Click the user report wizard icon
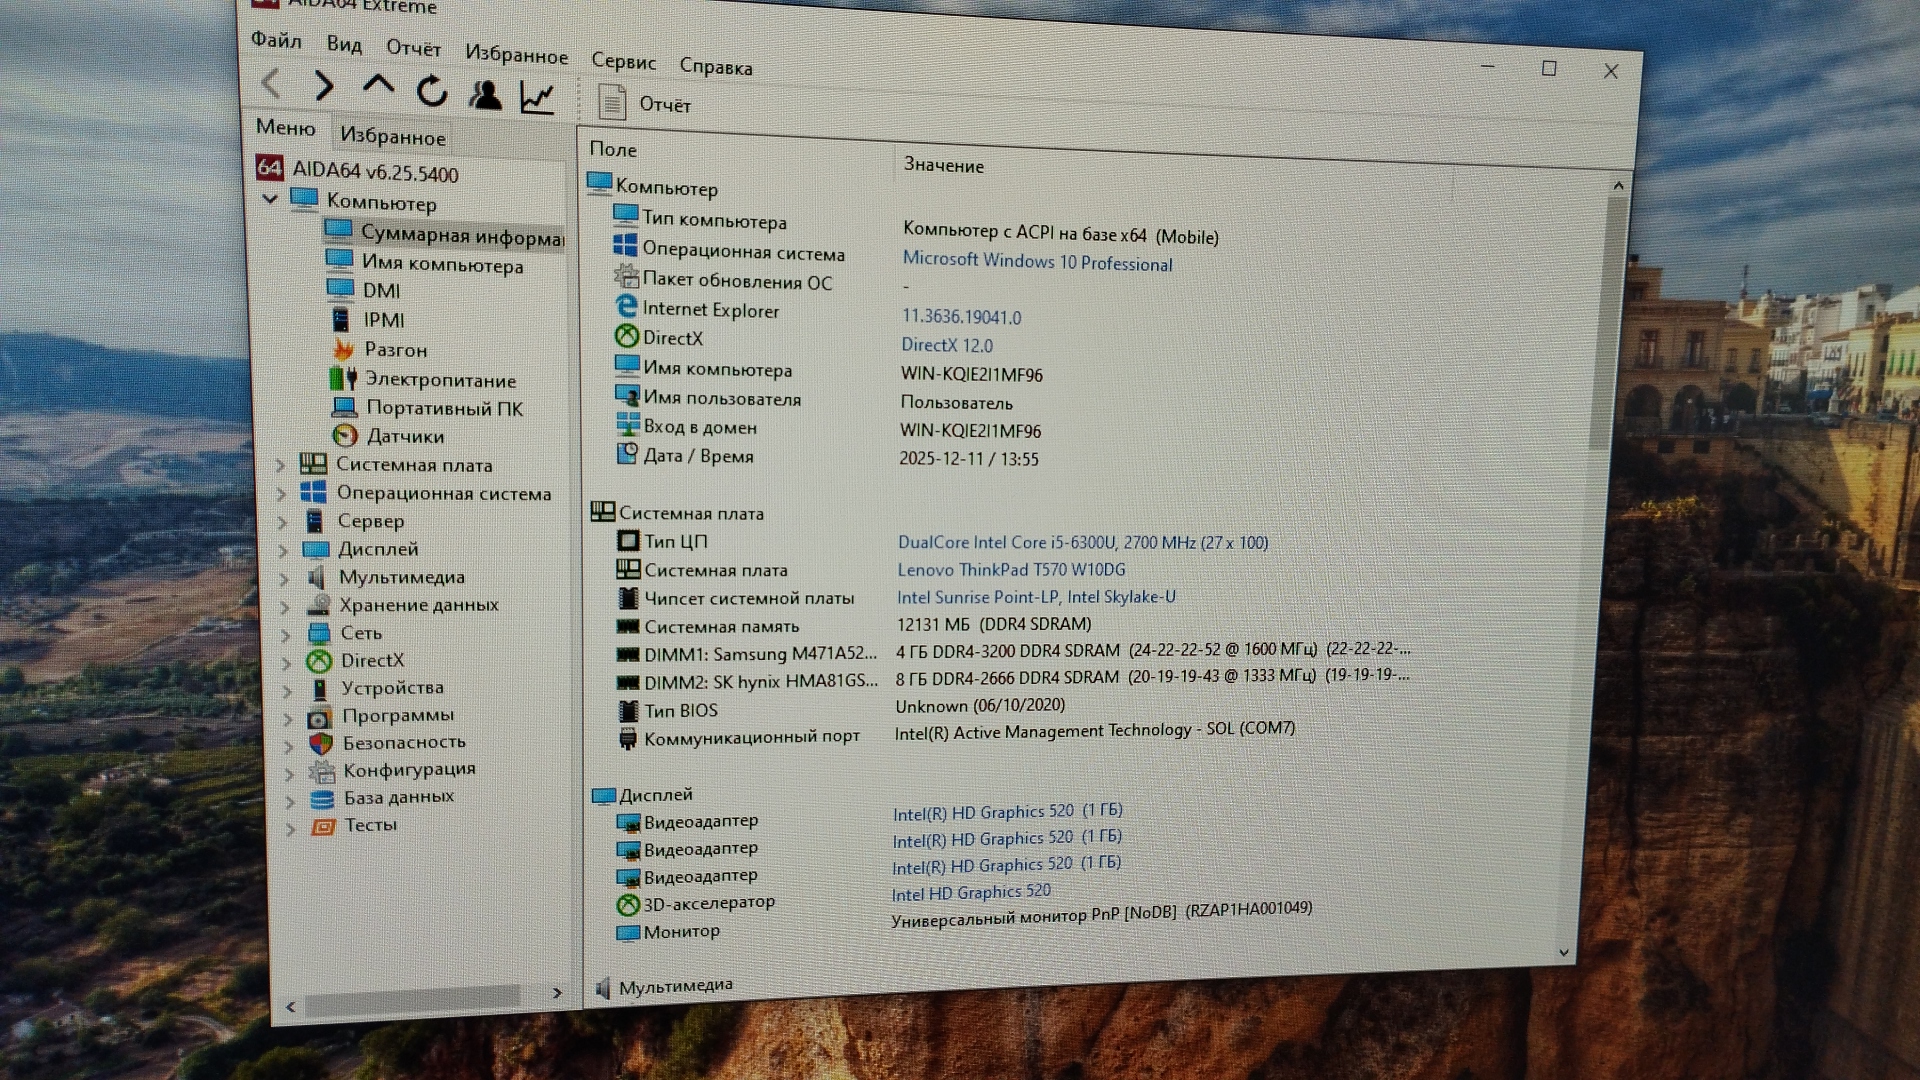The width and height of the screenshot is (1920, 1080). click(486, 95)
